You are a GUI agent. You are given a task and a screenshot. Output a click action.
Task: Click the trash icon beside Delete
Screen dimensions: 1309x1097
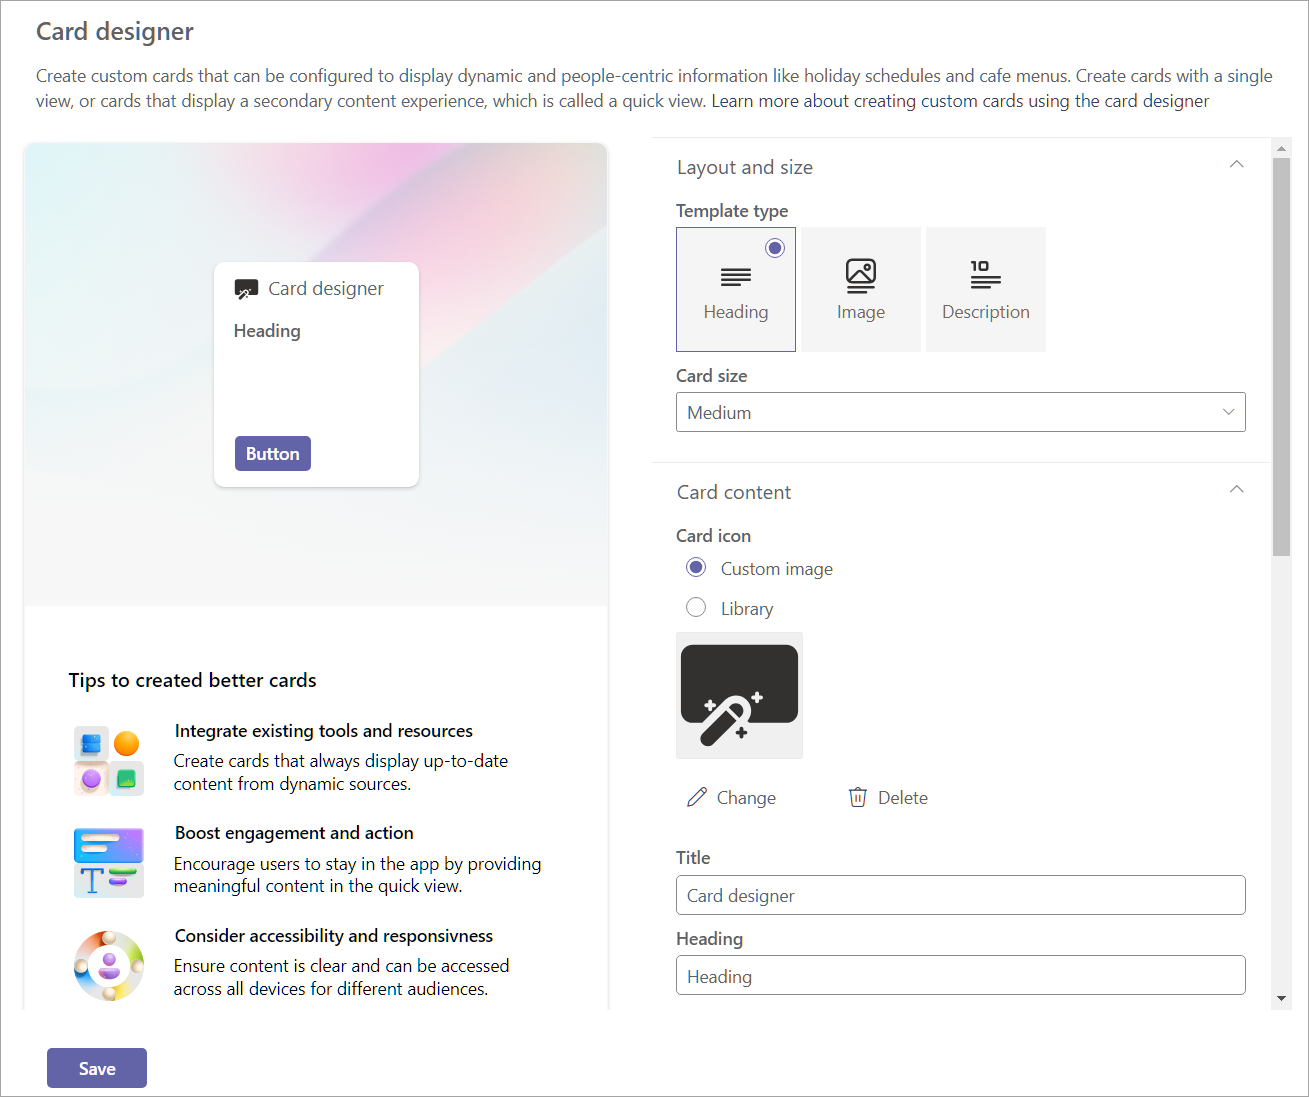858,797
